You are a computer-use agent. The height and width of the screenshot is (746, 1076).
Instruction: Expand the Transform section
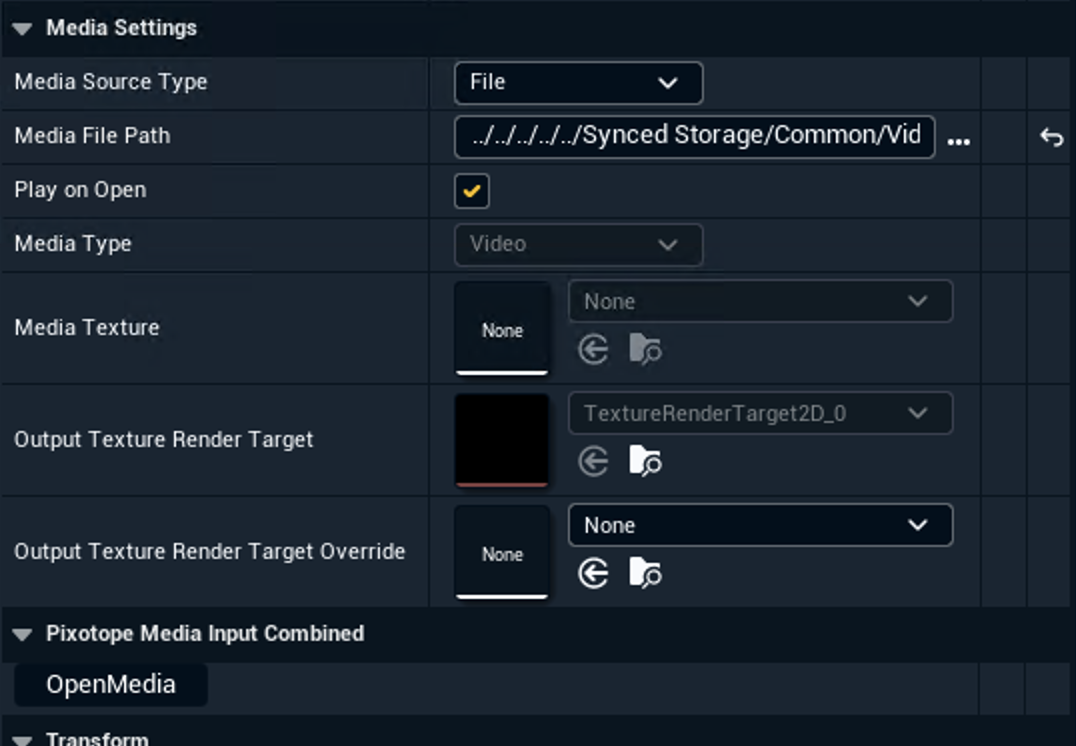point(21,738)
